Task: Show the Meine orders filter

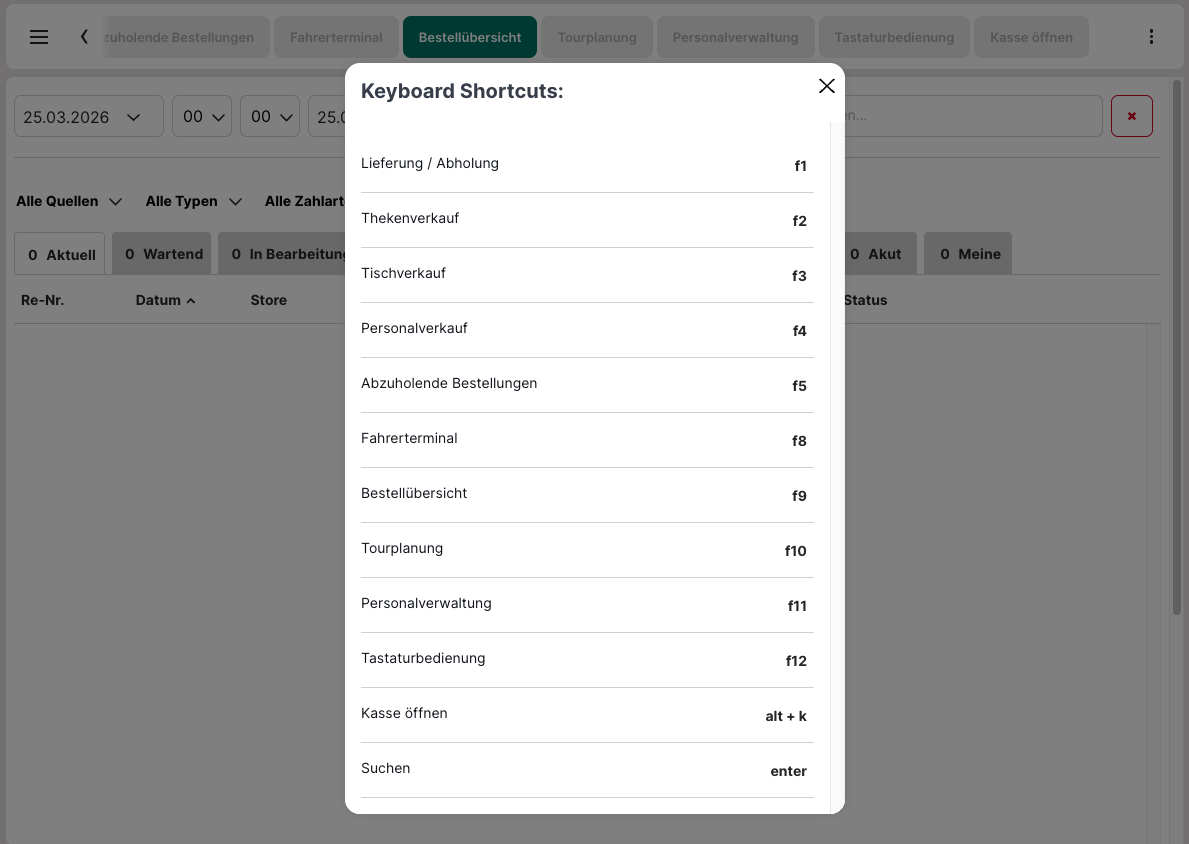Action: point(968,254)
